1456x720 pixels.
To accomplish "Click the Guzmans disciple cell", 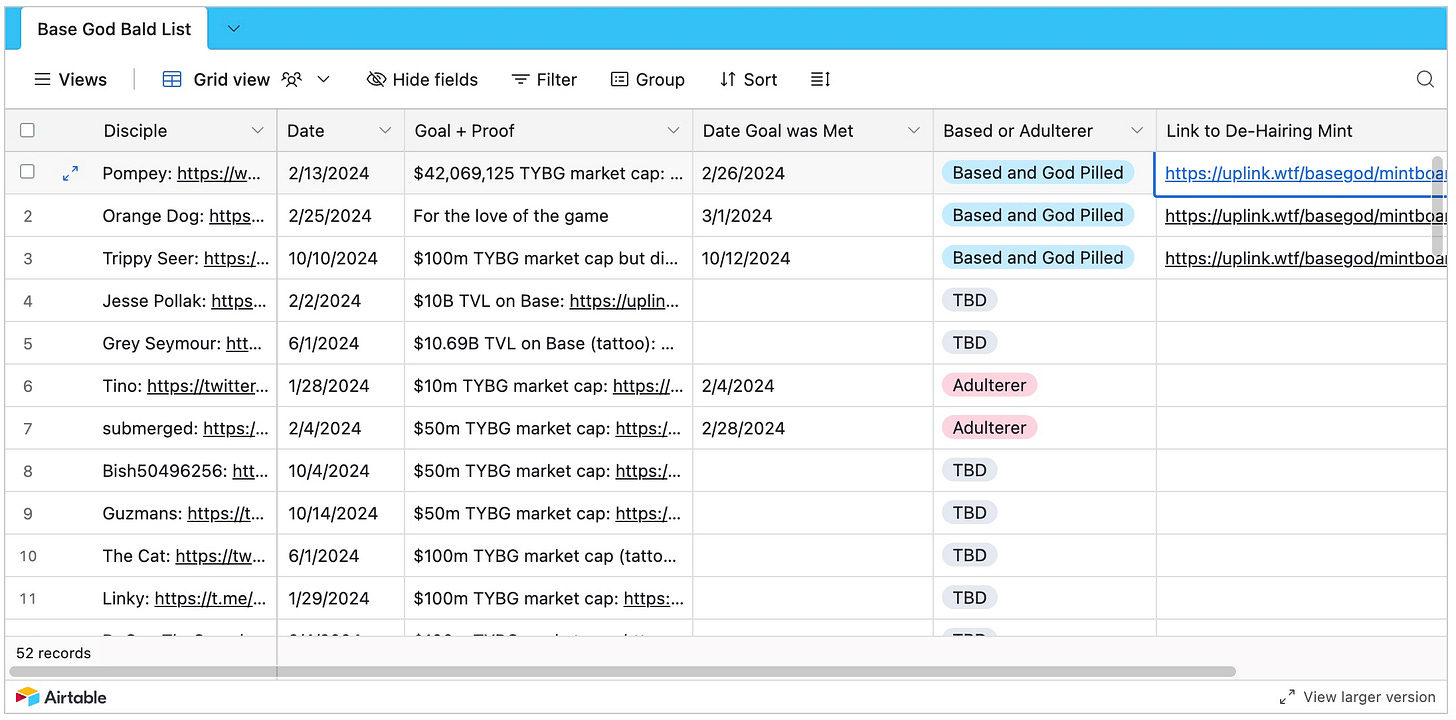I will coord(183,513).
